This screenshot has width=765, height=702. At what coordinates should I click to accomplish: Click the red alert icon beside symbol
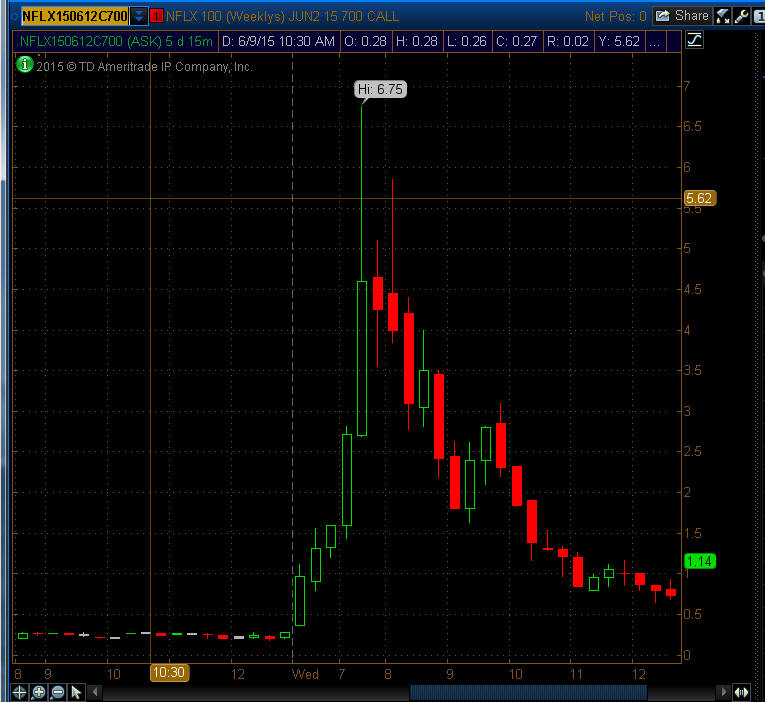pos(157,16)
